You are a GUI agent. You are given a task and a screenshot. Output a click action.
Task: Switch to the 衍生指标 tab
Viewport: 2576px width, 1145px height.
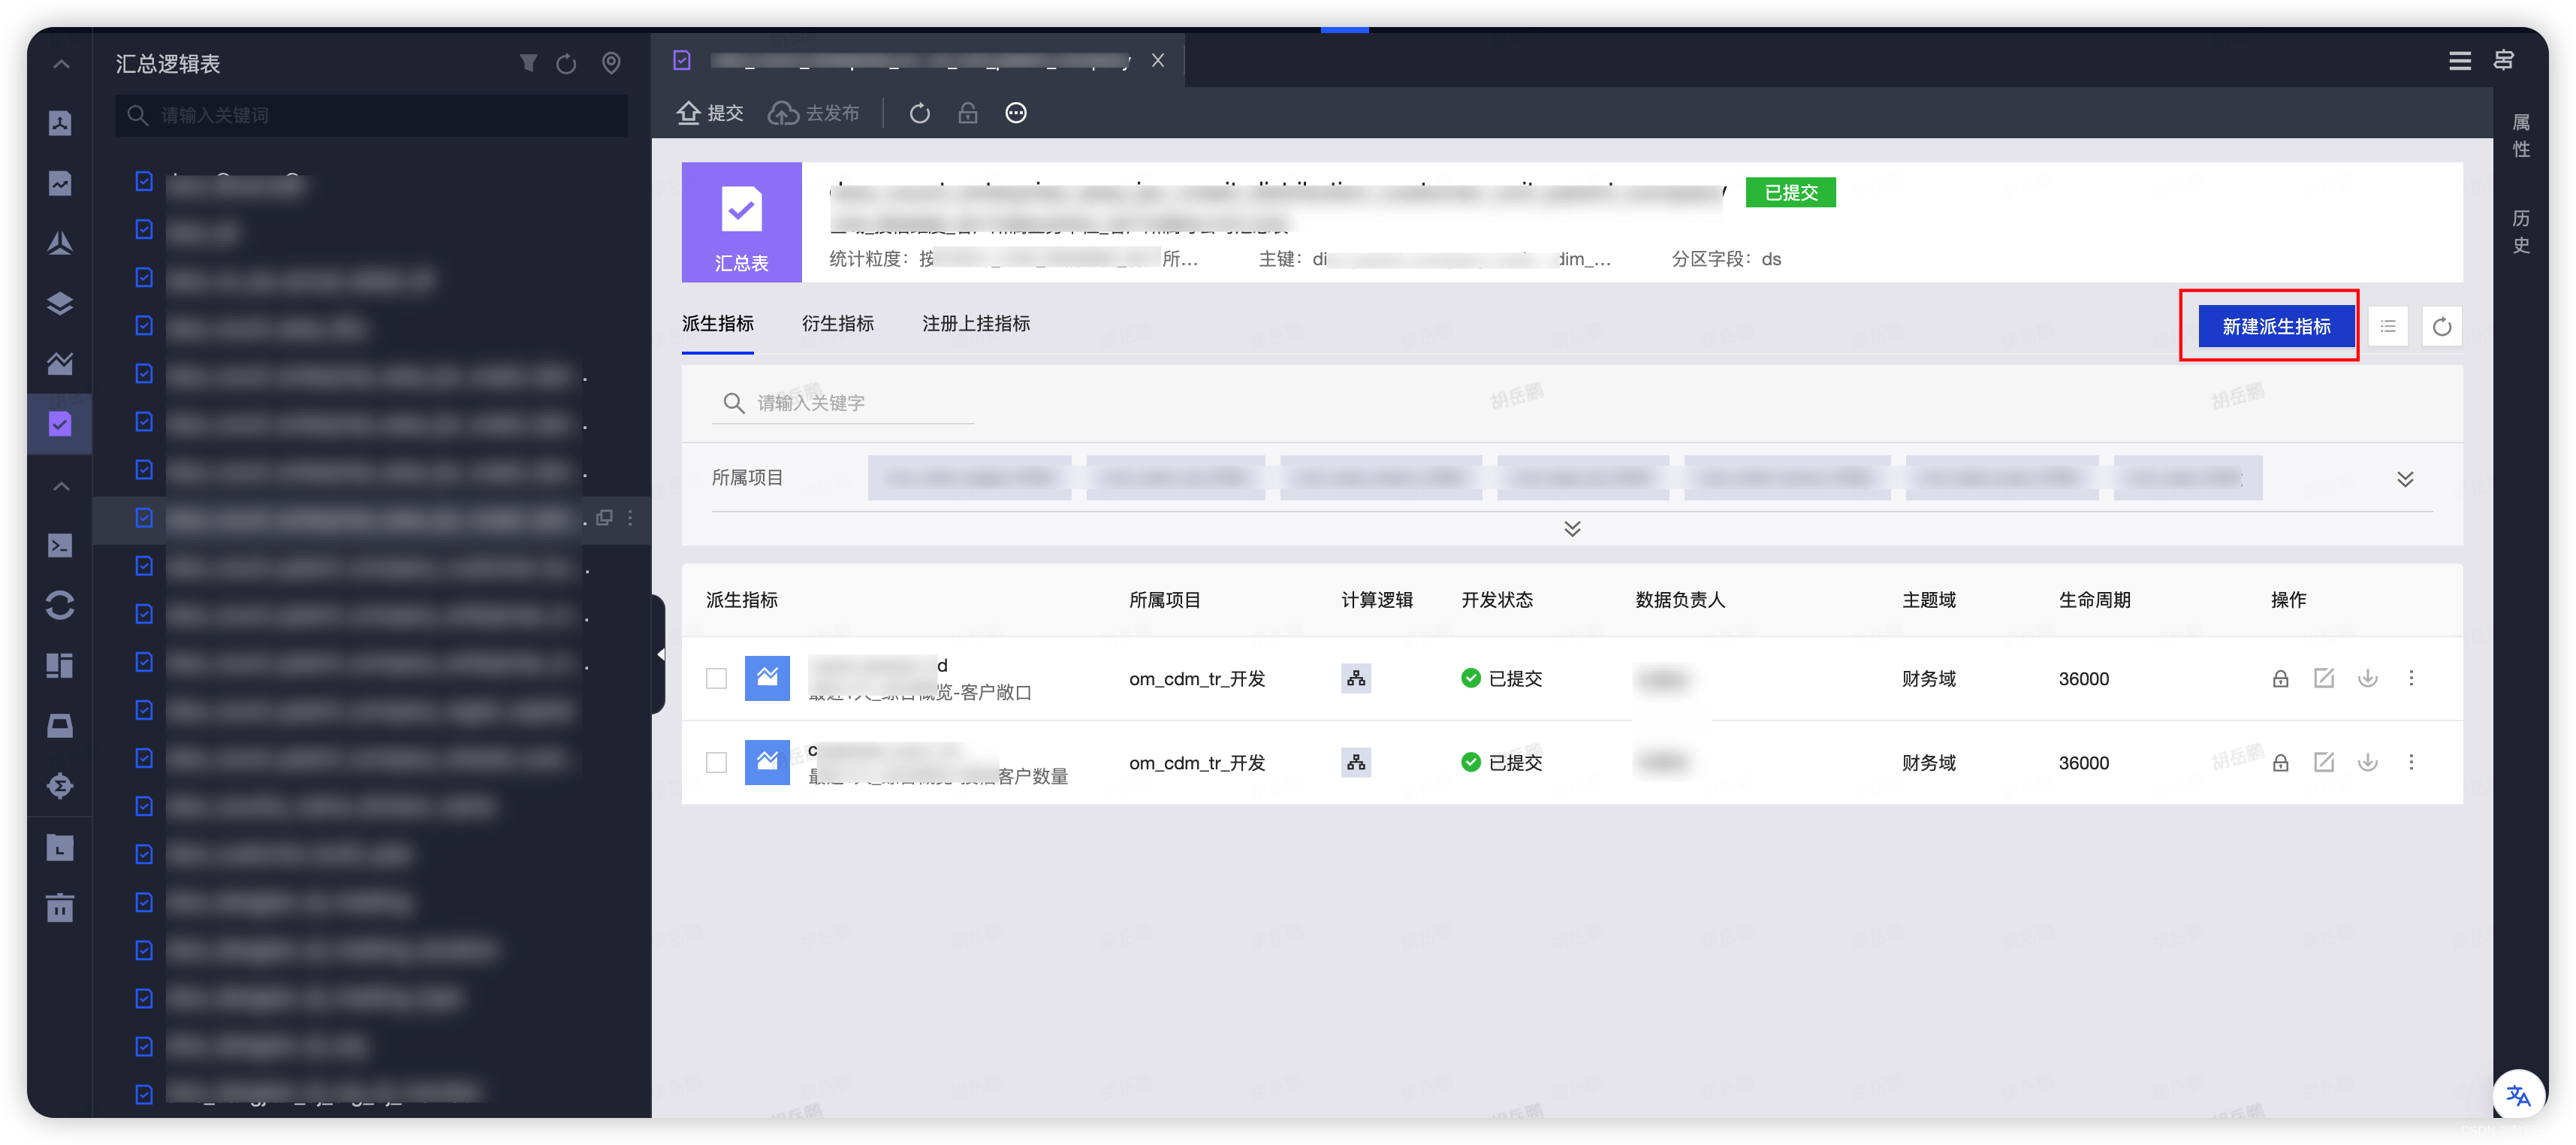(x=837, y=323)
